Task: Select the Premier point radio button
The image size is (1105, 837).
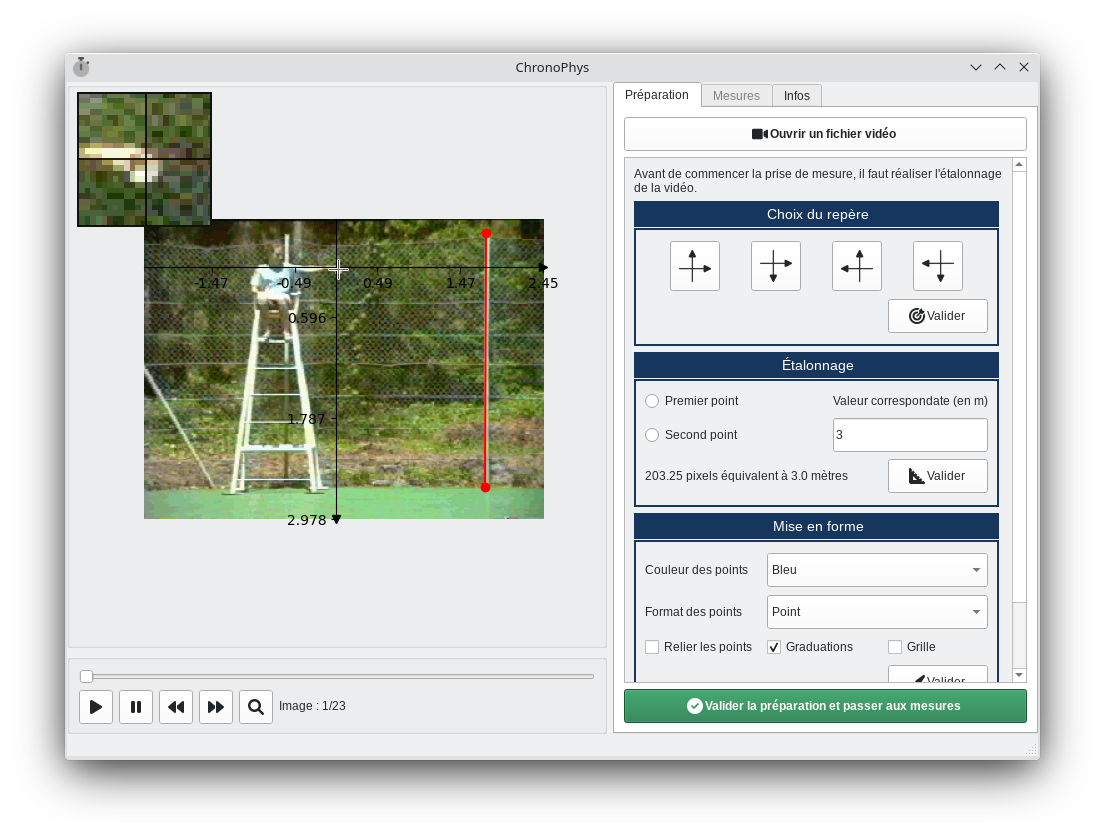Action: pyautogui.click(x=653, y=401)
